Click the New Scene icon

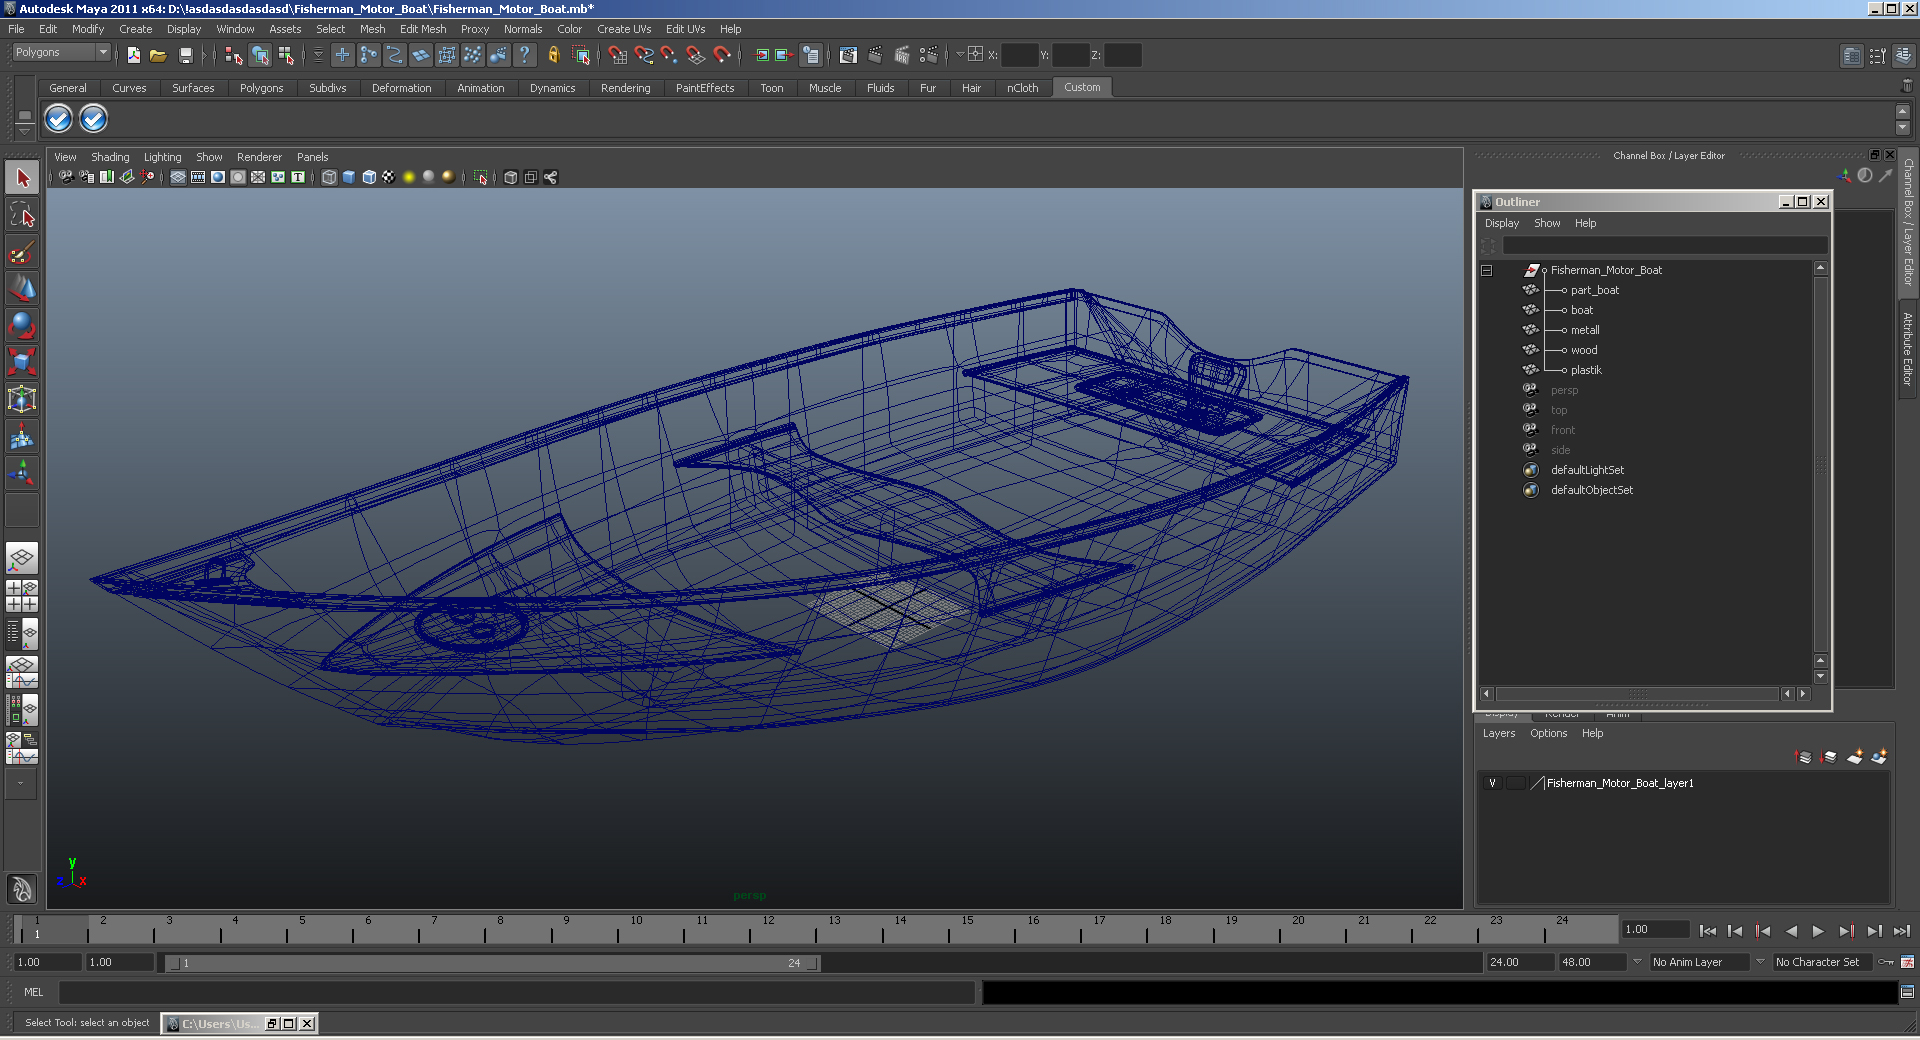[x=133, y=55]
